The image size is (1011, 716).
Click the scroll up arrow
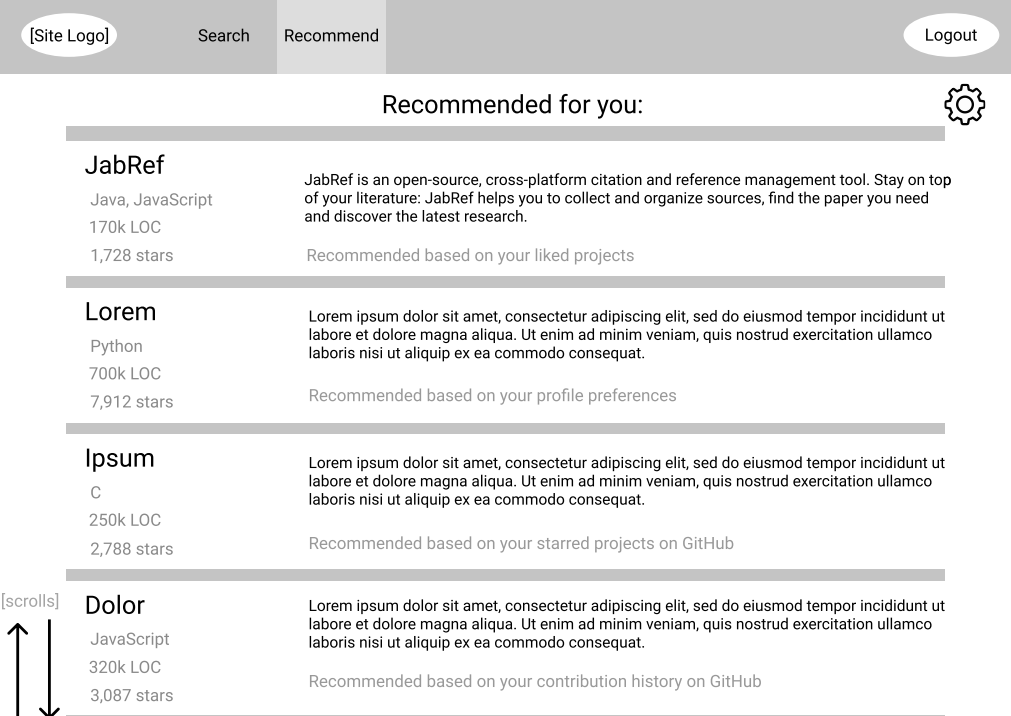(x=18, y=669)
